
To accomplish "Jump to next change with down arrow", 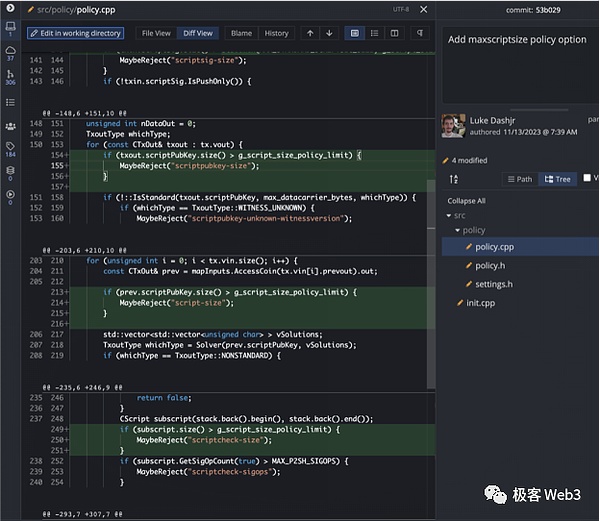I will coord(329,33).
